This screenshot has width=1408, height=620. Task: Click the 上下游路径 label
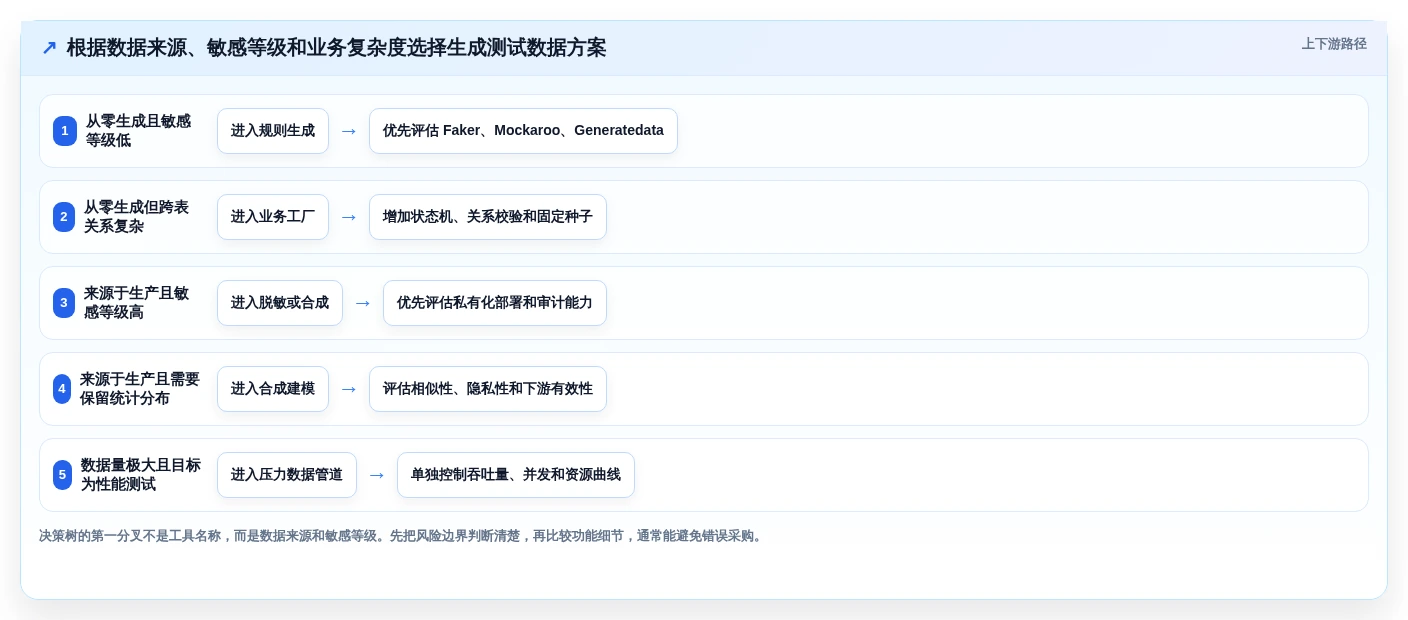pos(1334,44)
